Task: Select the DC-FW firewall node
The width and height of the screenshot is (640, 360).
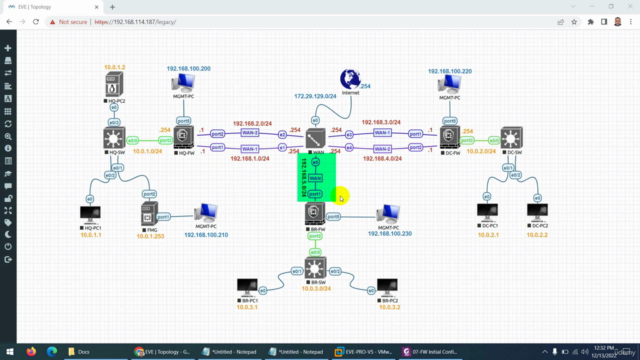Action: 450,138
